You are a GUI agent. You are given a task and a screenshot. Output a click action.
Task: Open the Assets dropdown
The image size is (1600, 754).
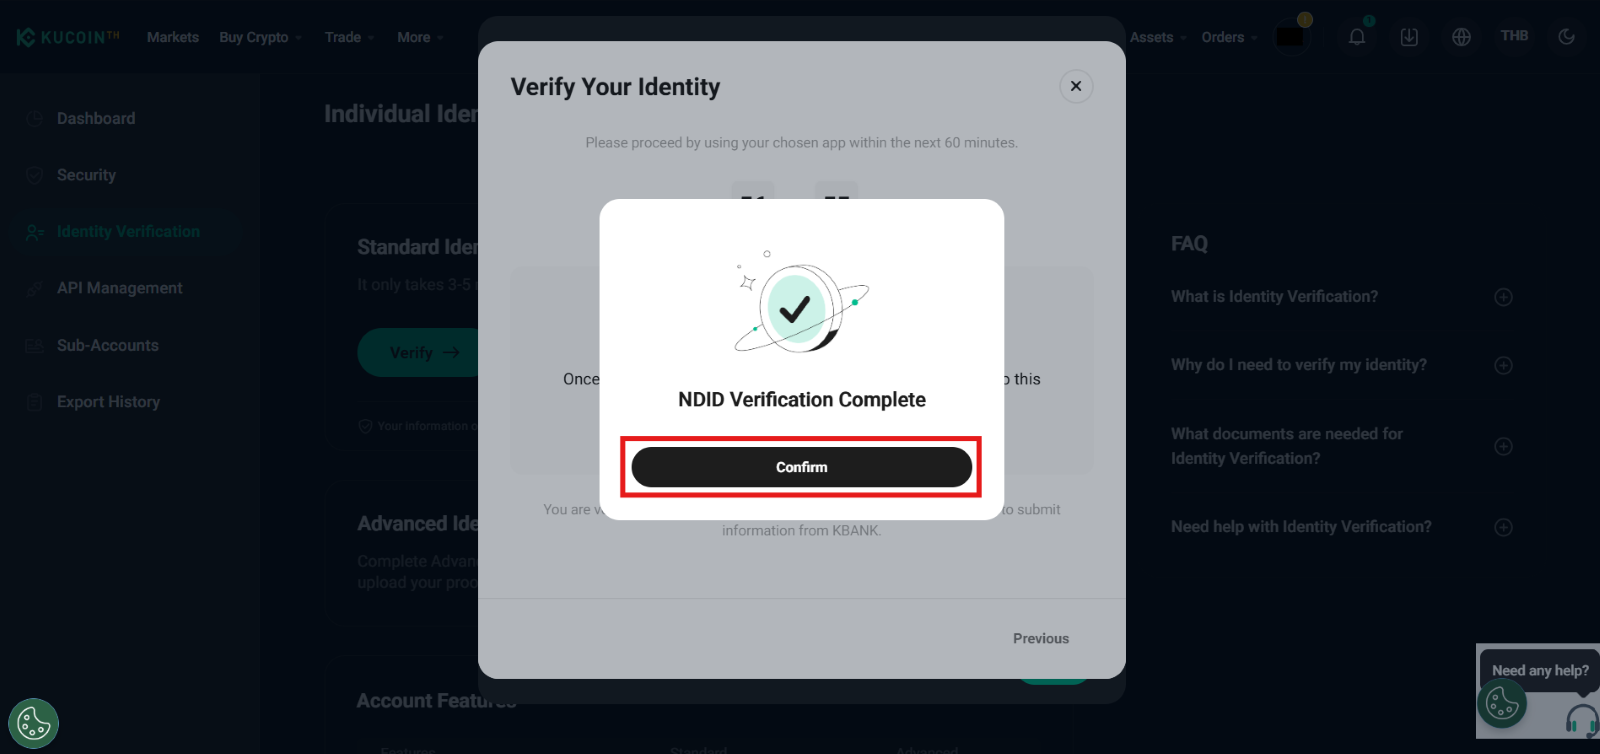pyautogui.click(x=1150, y=37)
